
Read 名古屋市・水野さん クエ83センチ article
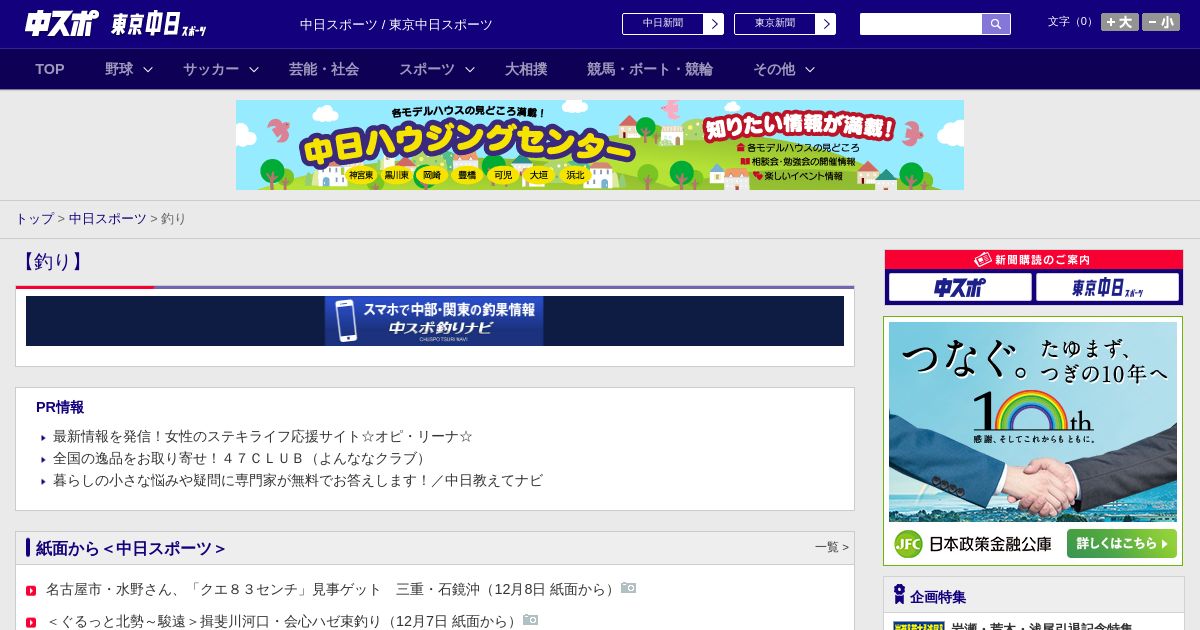point(332,590)
